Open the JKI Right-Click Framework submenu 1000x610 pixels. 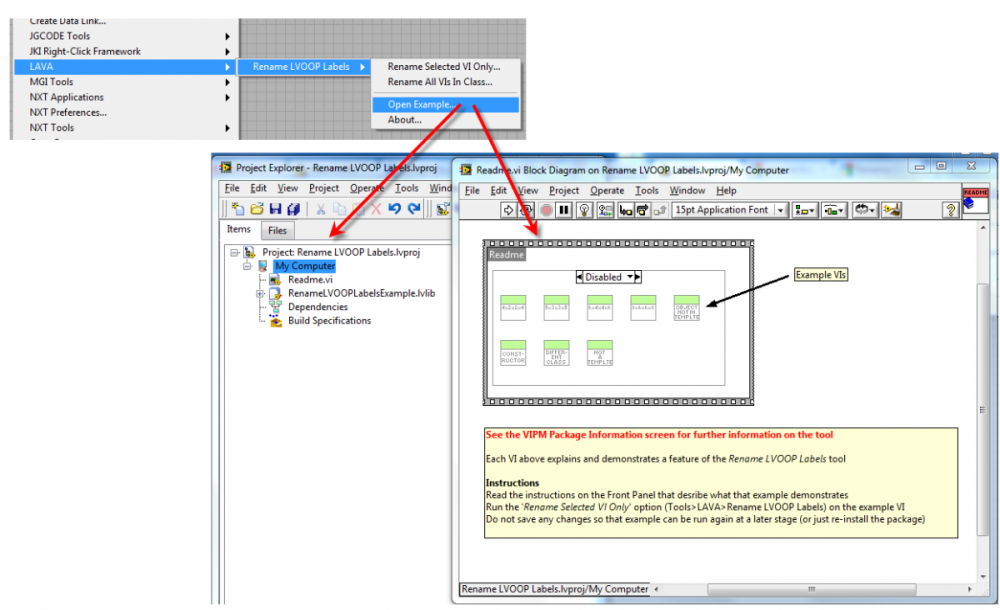pyautogui.click(x=125, y=51)
